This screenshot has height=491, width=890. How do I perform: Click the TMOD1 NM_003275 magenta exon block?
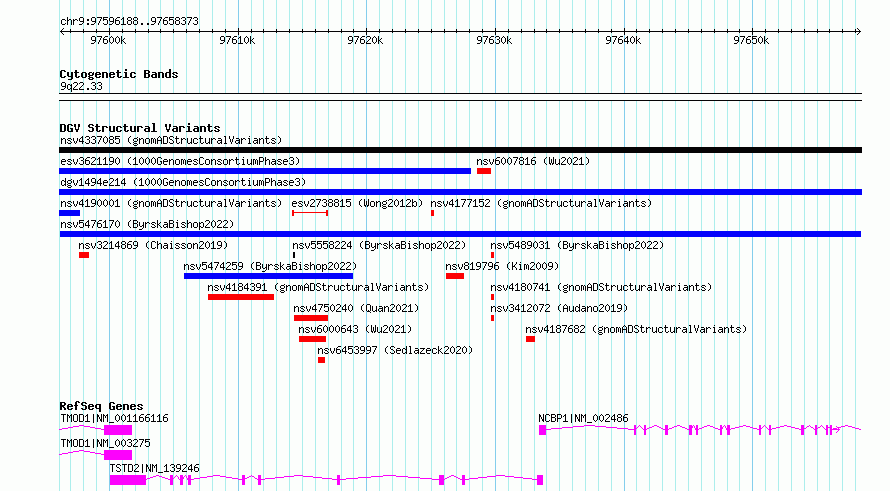point(118,455)
